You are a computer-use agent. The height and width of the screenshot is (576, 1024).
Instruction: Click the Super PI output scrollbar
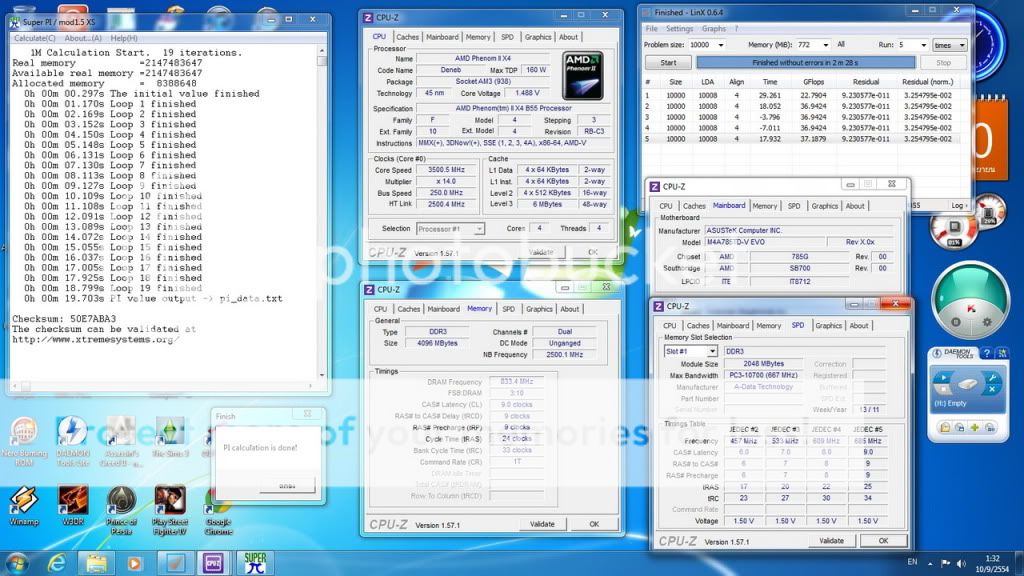pyautogui.click(x=322, y=200)
